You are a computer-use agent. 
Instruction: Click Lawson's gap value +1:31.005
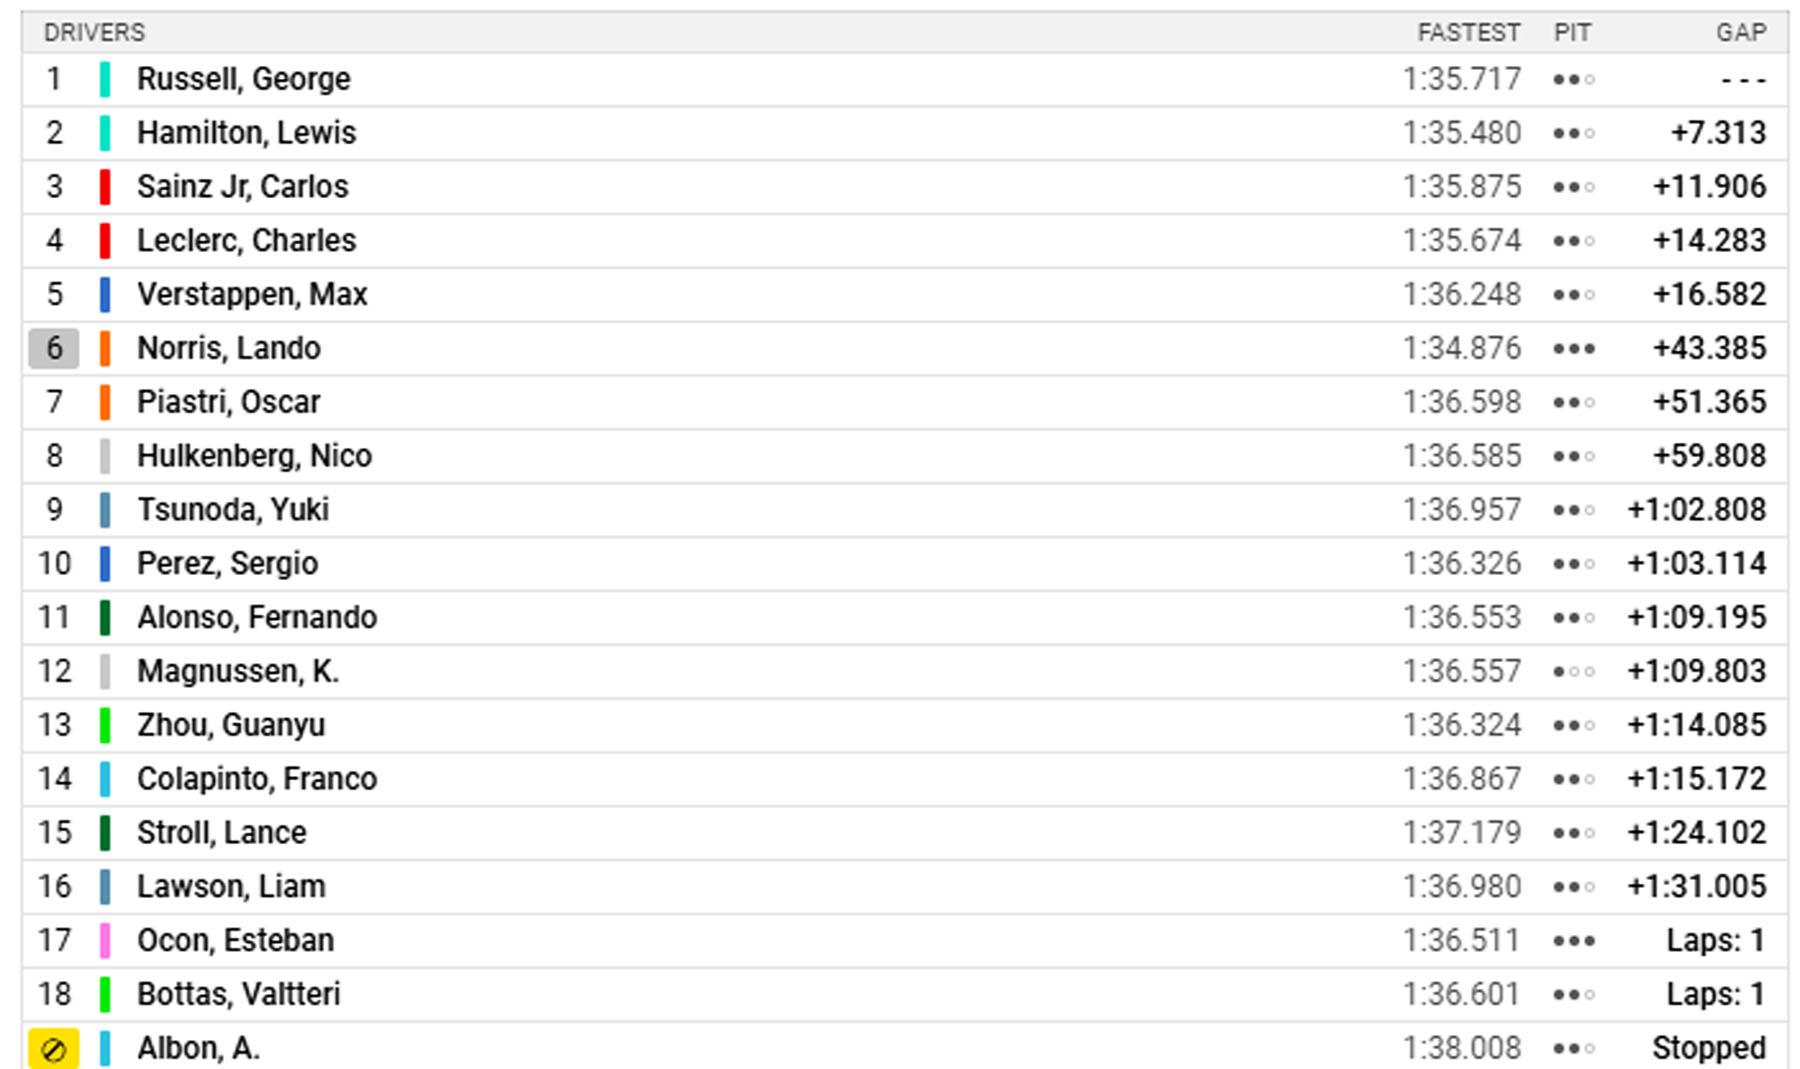coord(1697,886)
